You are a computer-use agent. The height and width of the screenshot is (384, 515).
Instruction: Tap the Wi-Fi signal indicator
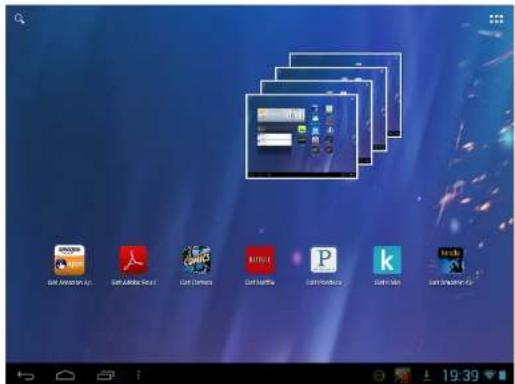click(x=490, y=375)
